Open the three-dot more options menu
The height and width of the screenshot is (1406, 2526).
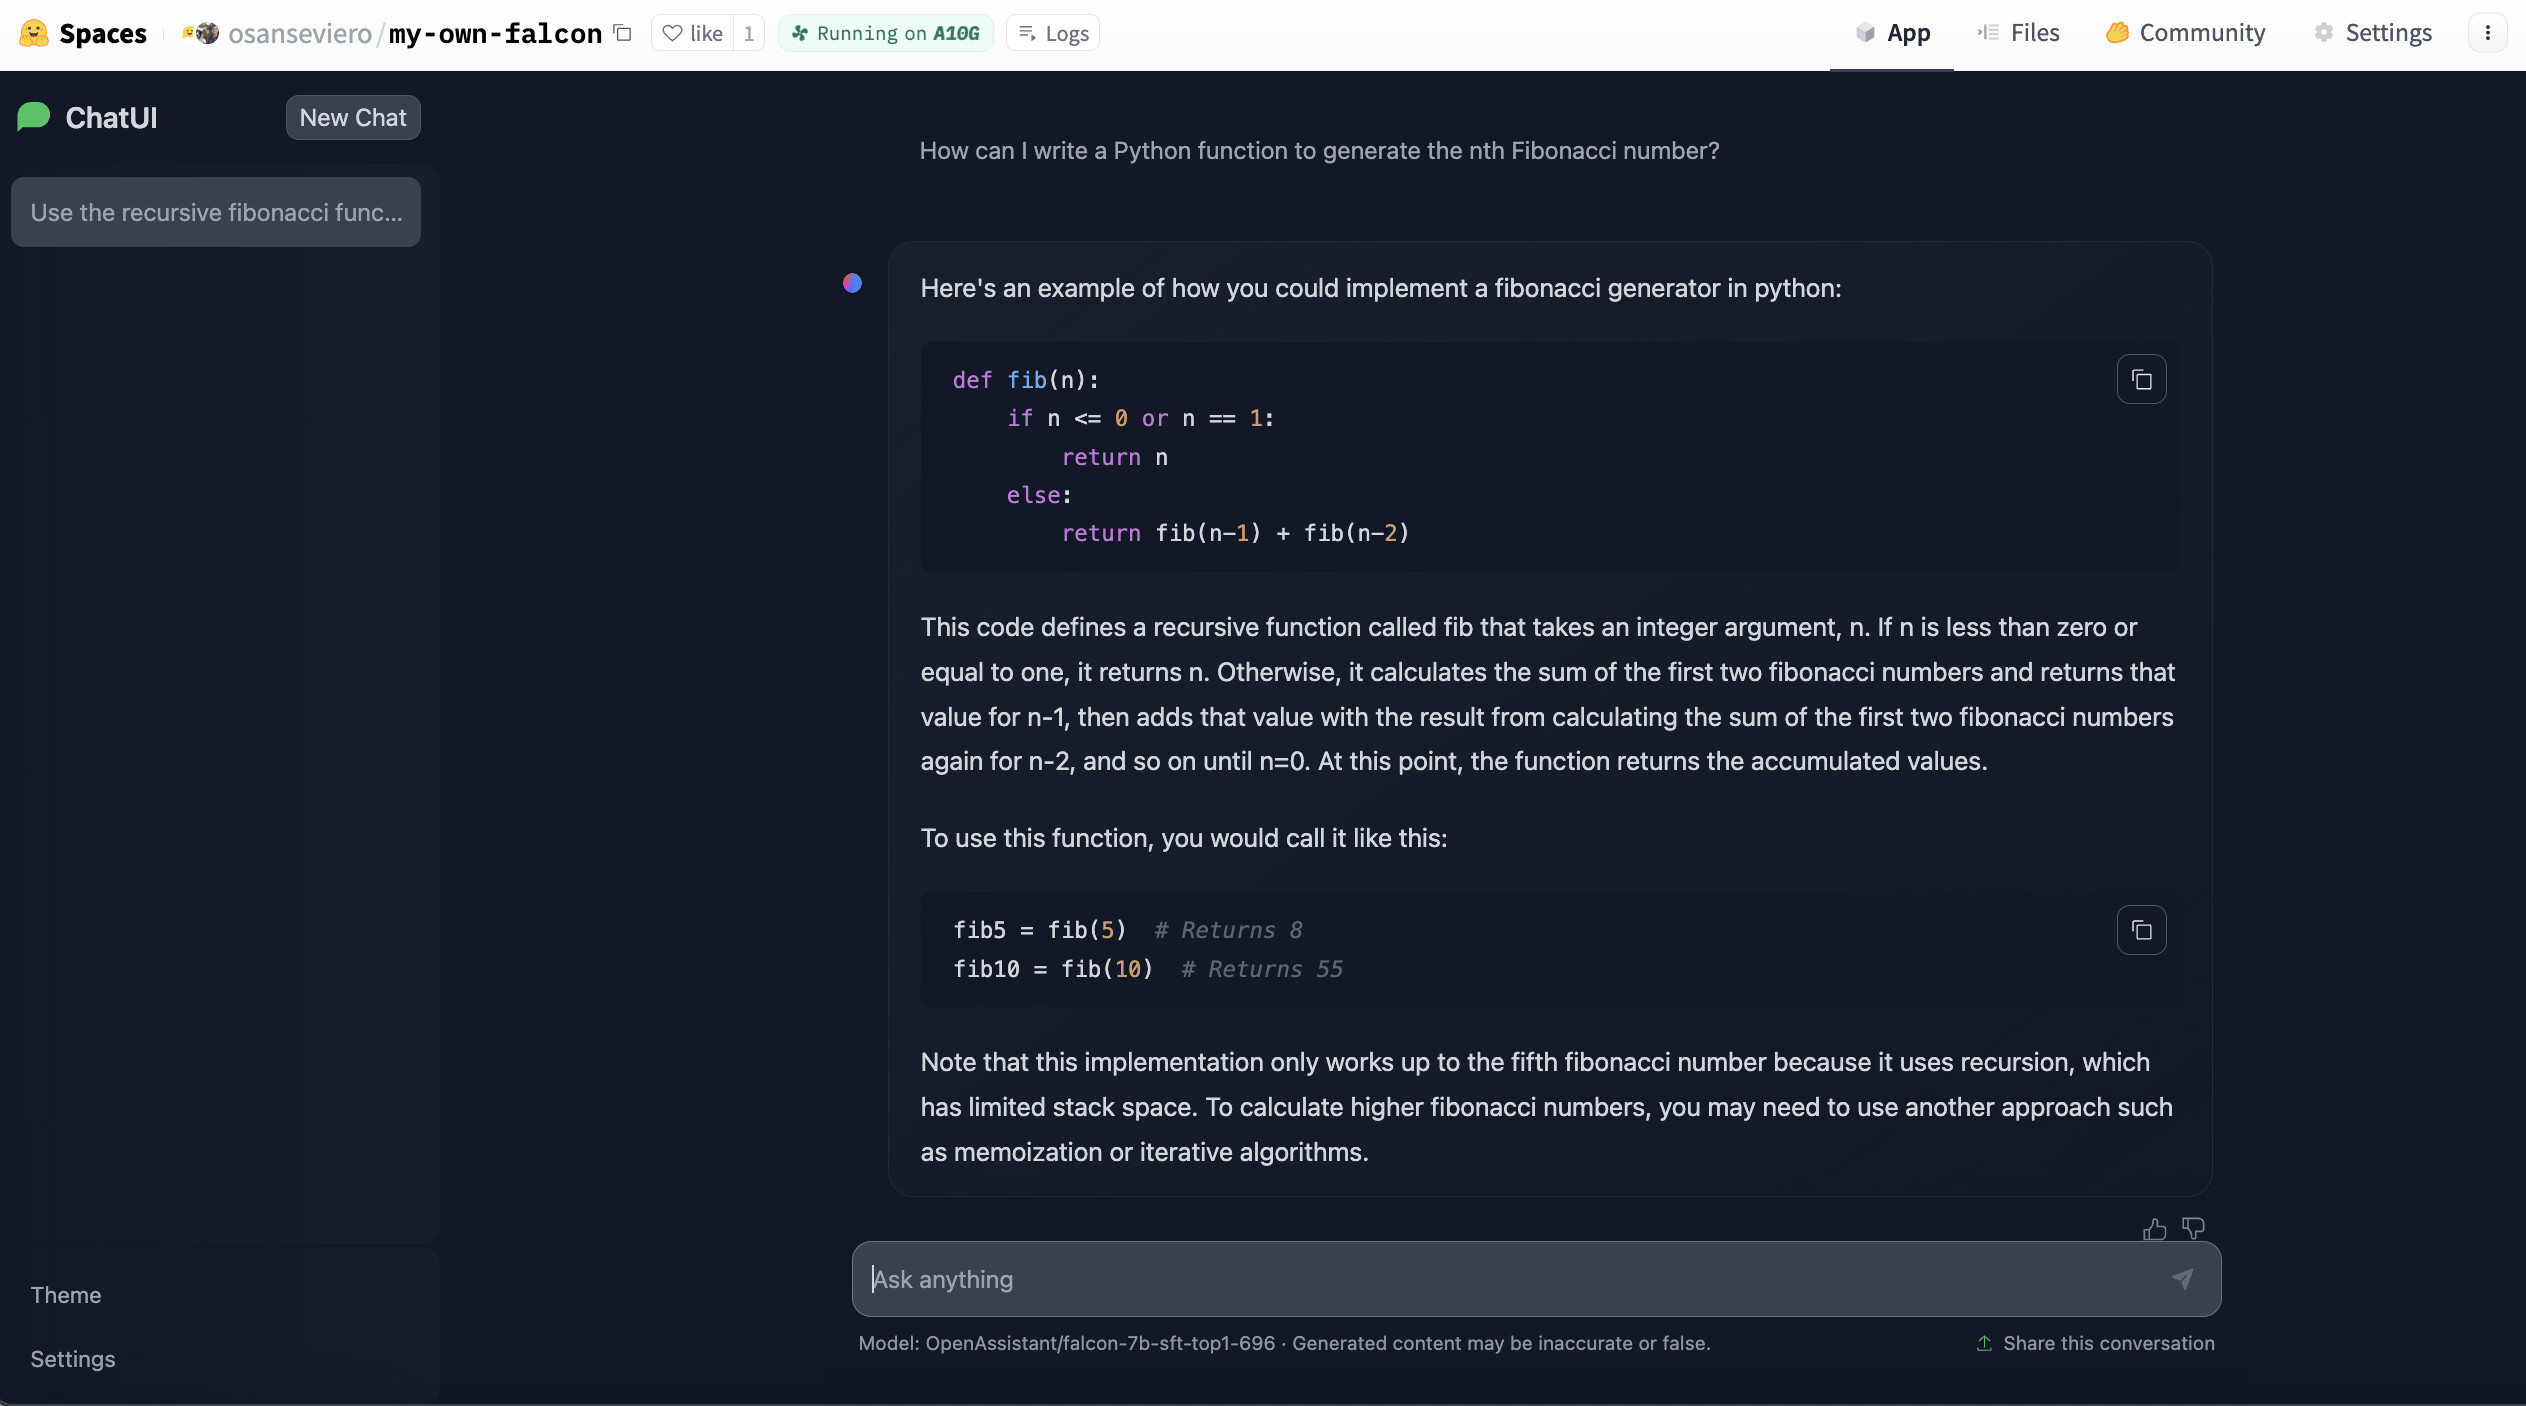[x=2487, y=33]
